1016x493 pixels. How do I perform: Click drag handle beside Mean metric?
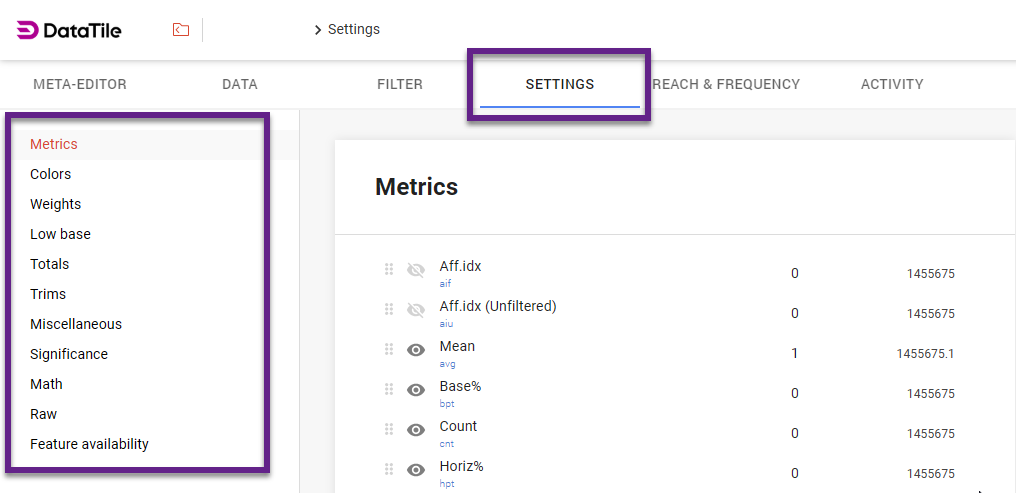pos(389,349)
